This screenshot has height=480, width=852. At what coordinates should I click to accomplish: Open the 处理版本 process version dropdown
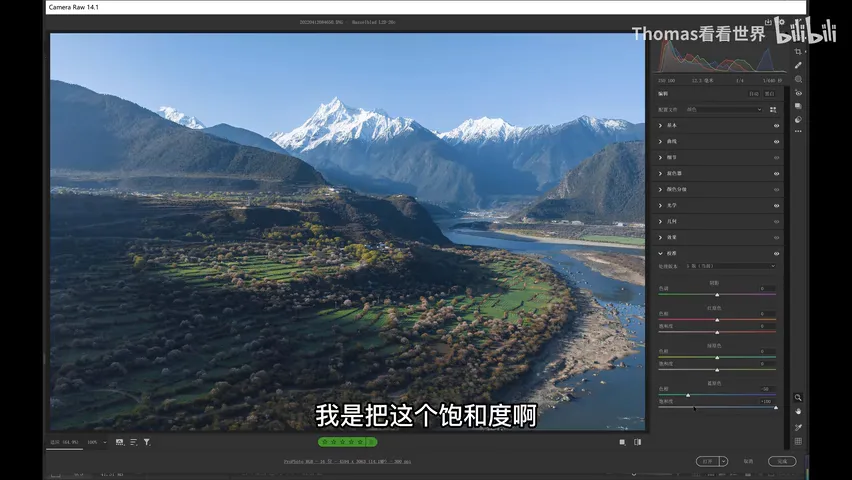730,266
